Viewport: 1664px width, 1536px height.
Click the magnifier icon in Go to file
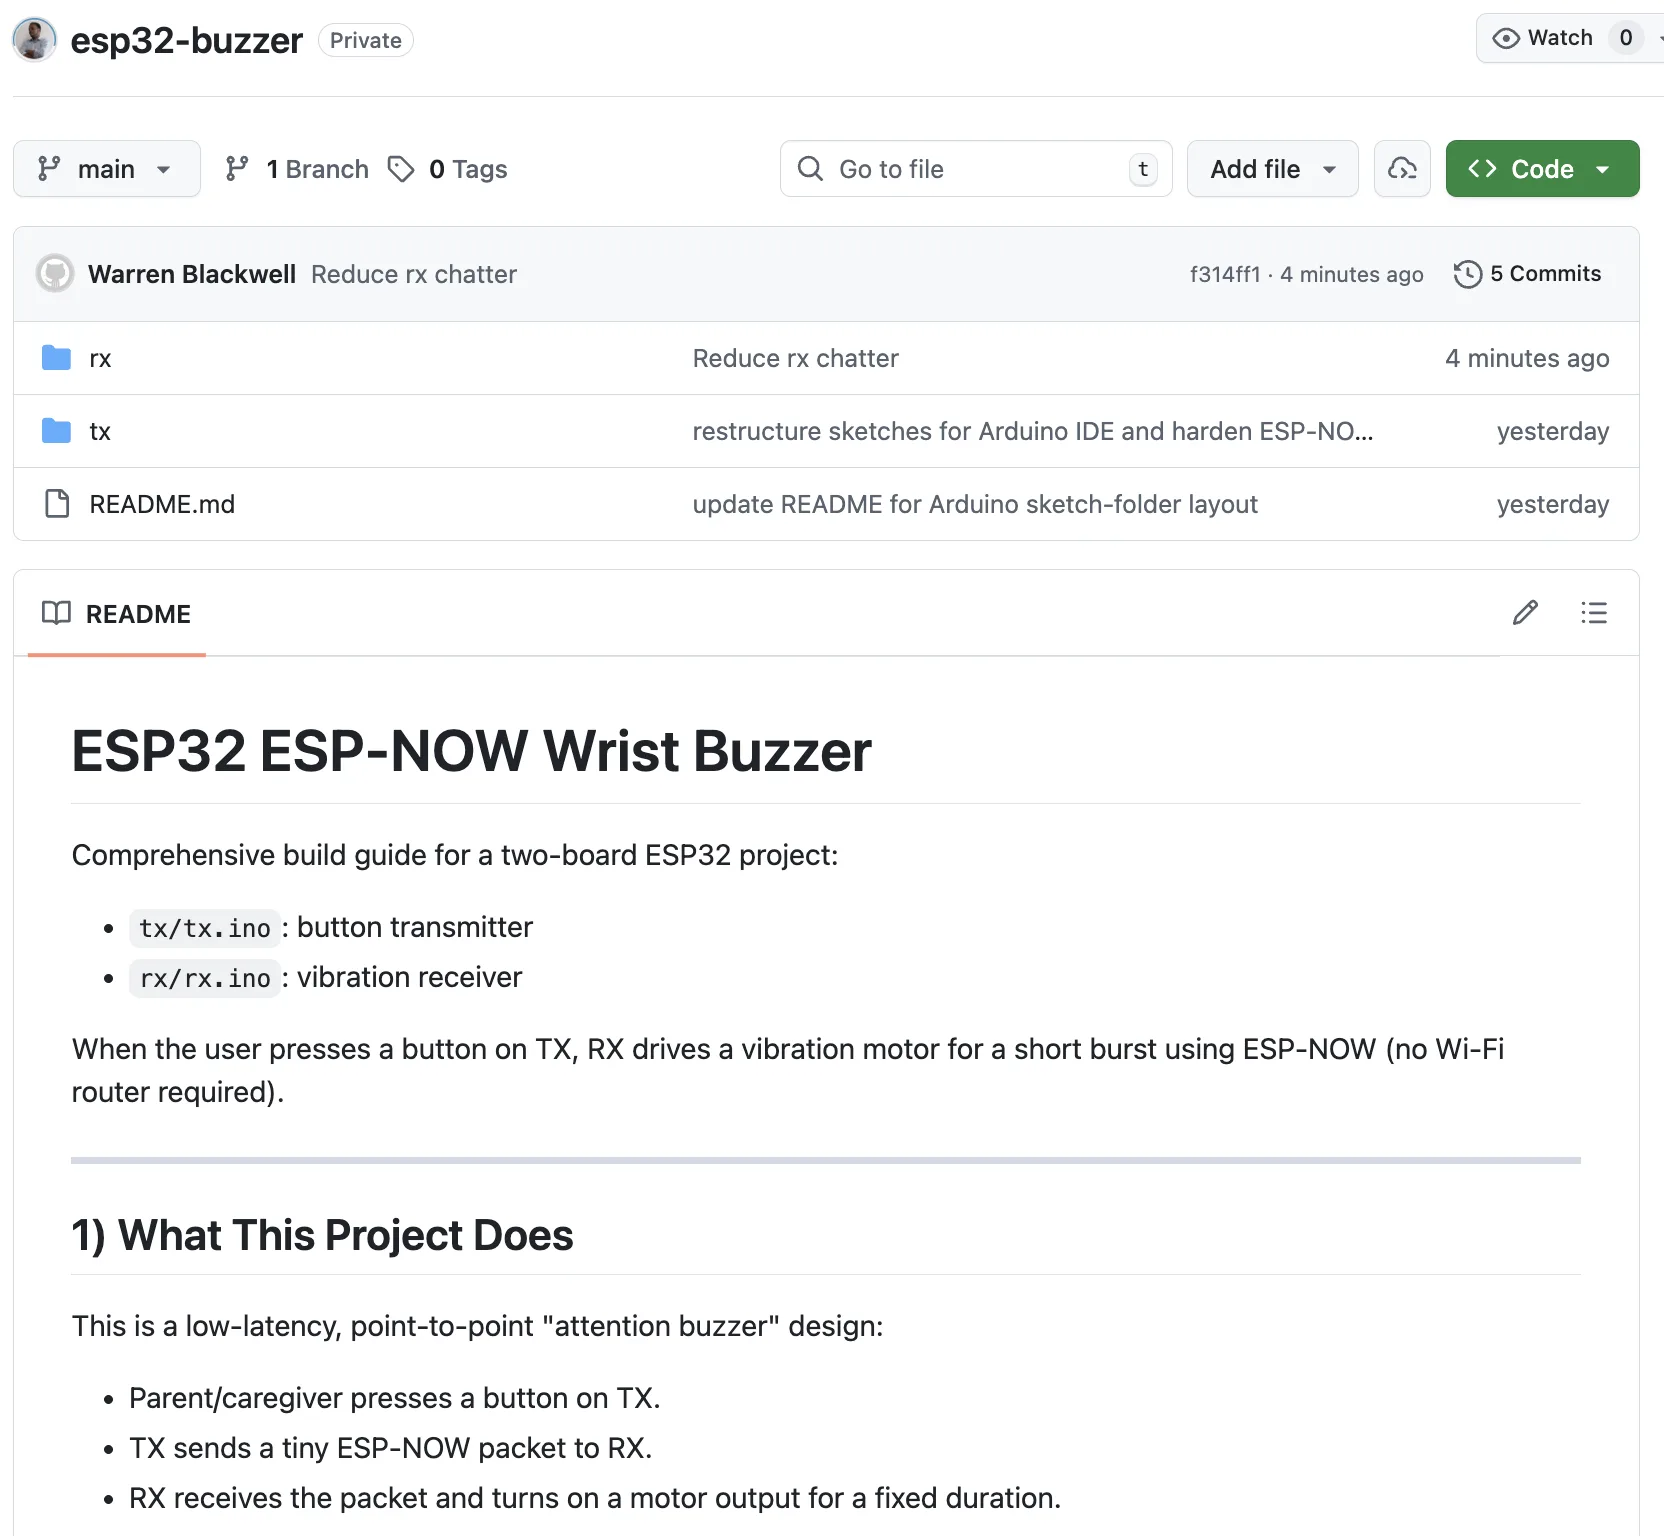[x=810, y=169]
